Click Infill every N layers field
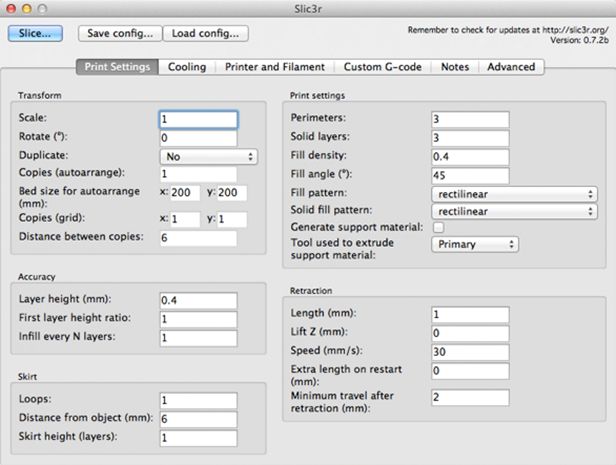The width and height of the screenshot is (616, 465). pyautogui.click(x=198, y=338)
